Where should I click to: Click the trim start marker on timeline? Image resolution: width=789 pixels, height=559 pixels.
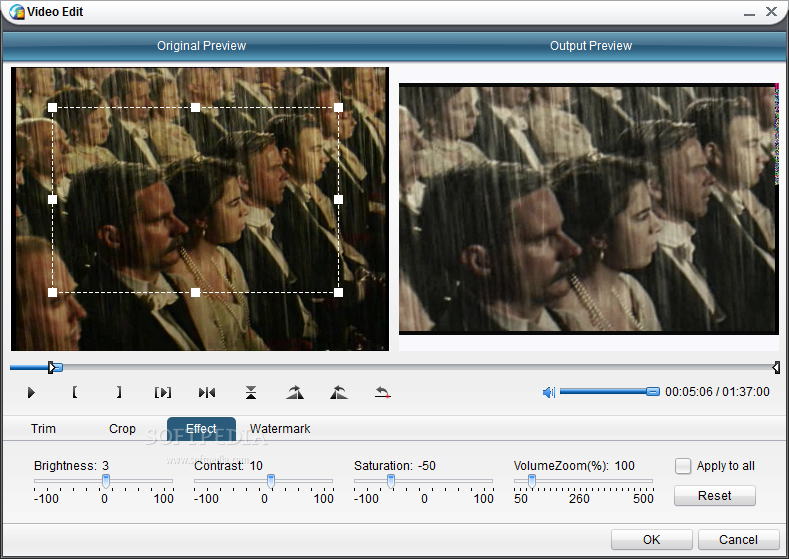coord(51,368)
